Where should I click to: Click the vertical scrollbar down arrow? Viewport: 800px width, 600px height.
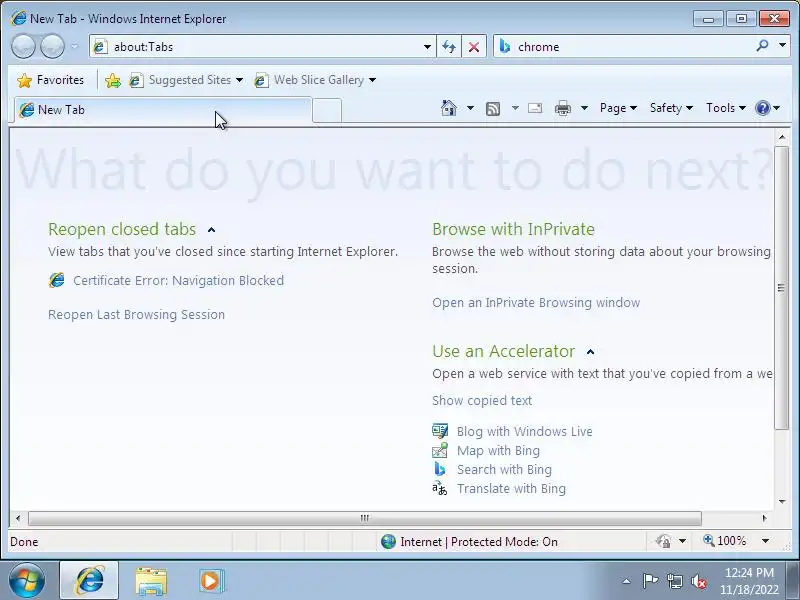[782, 502]
